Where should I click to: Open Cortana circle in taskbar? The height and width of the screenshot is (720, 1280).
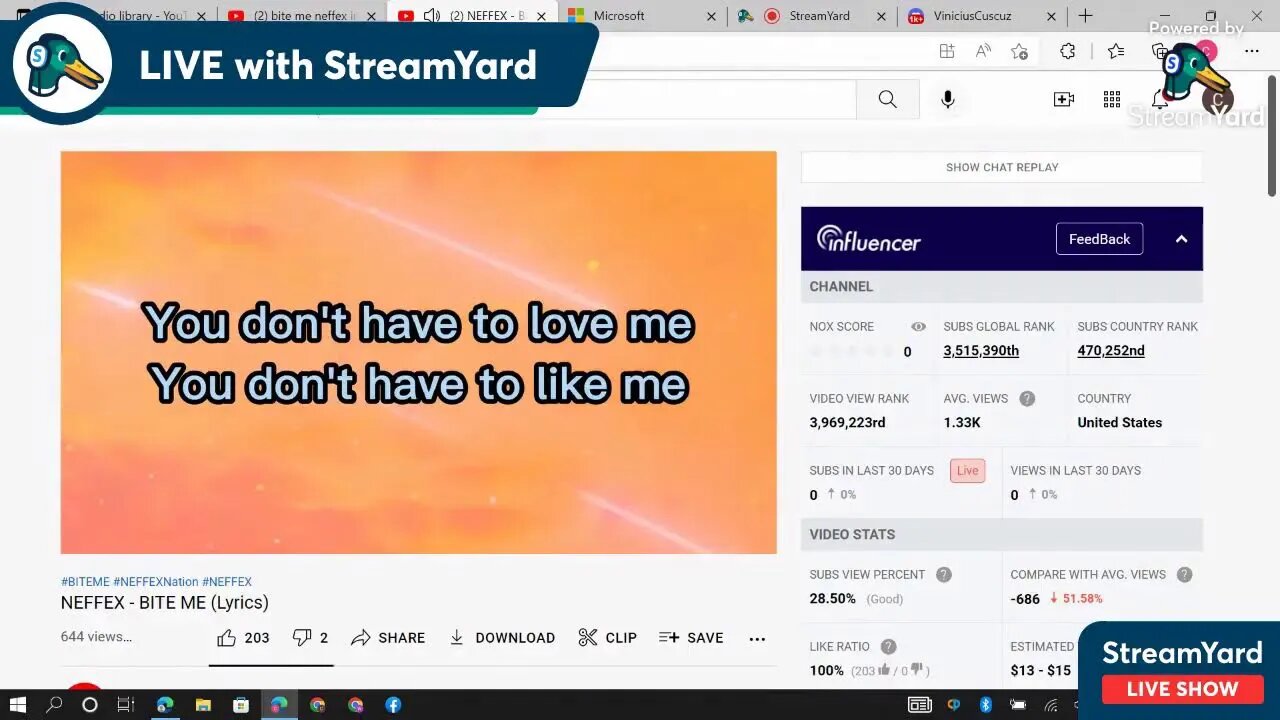(x=90, y=705)
